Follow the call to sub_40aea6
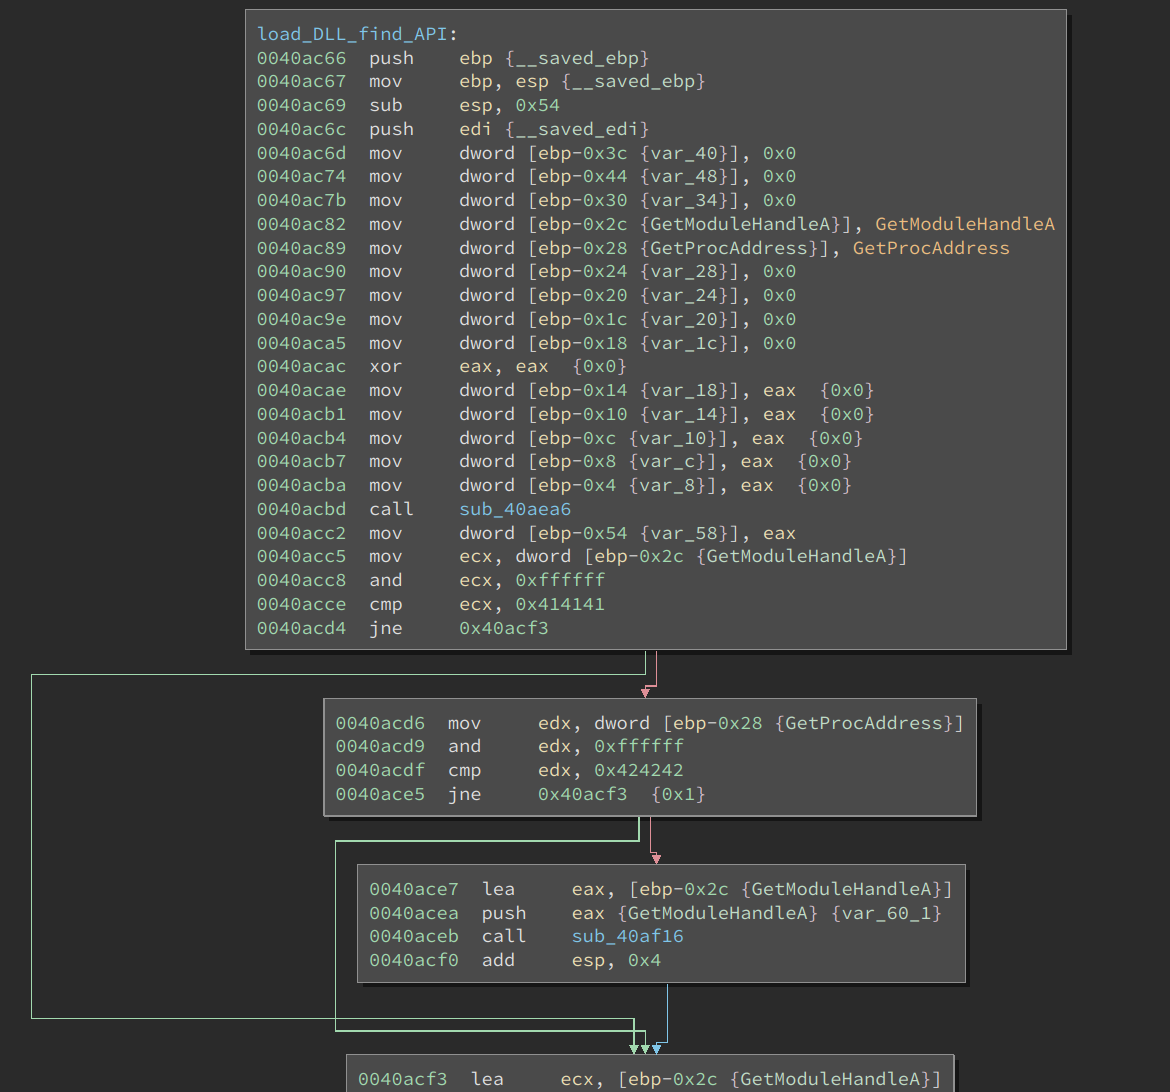Screen dimensions: 1170x1092 point(514,509)
